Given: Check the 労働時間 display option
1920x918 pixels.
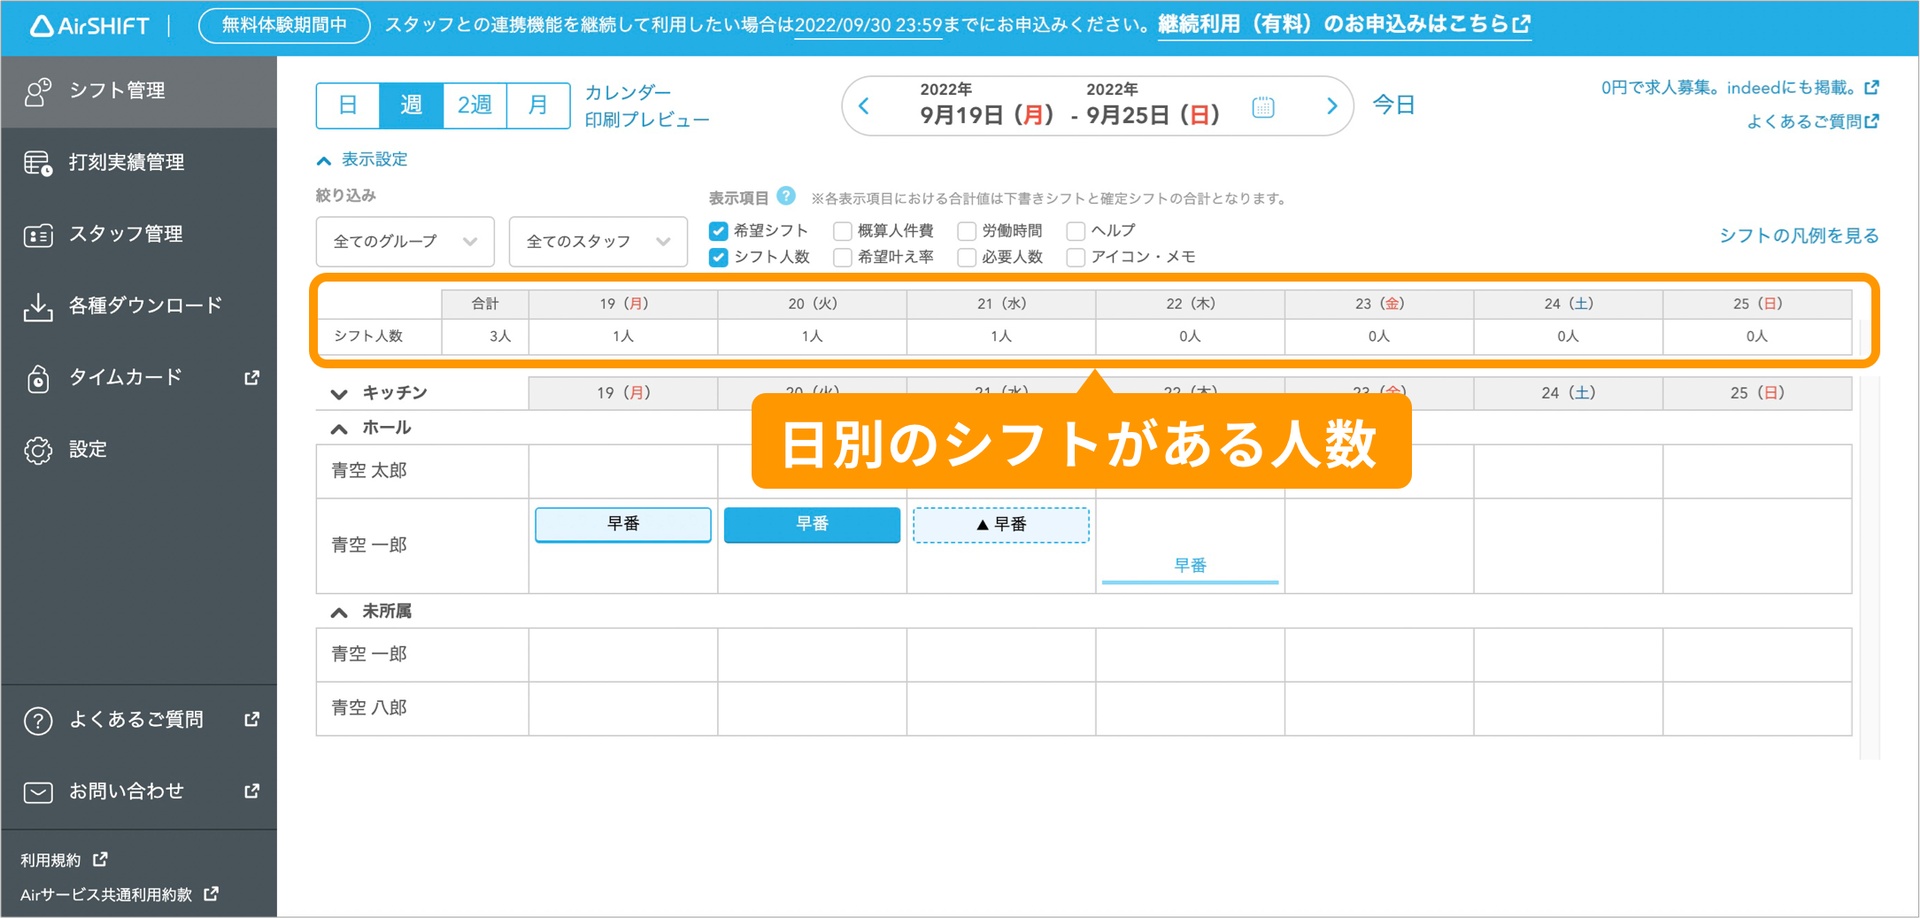Looking at the screenshot, I should tap(966, 230).
